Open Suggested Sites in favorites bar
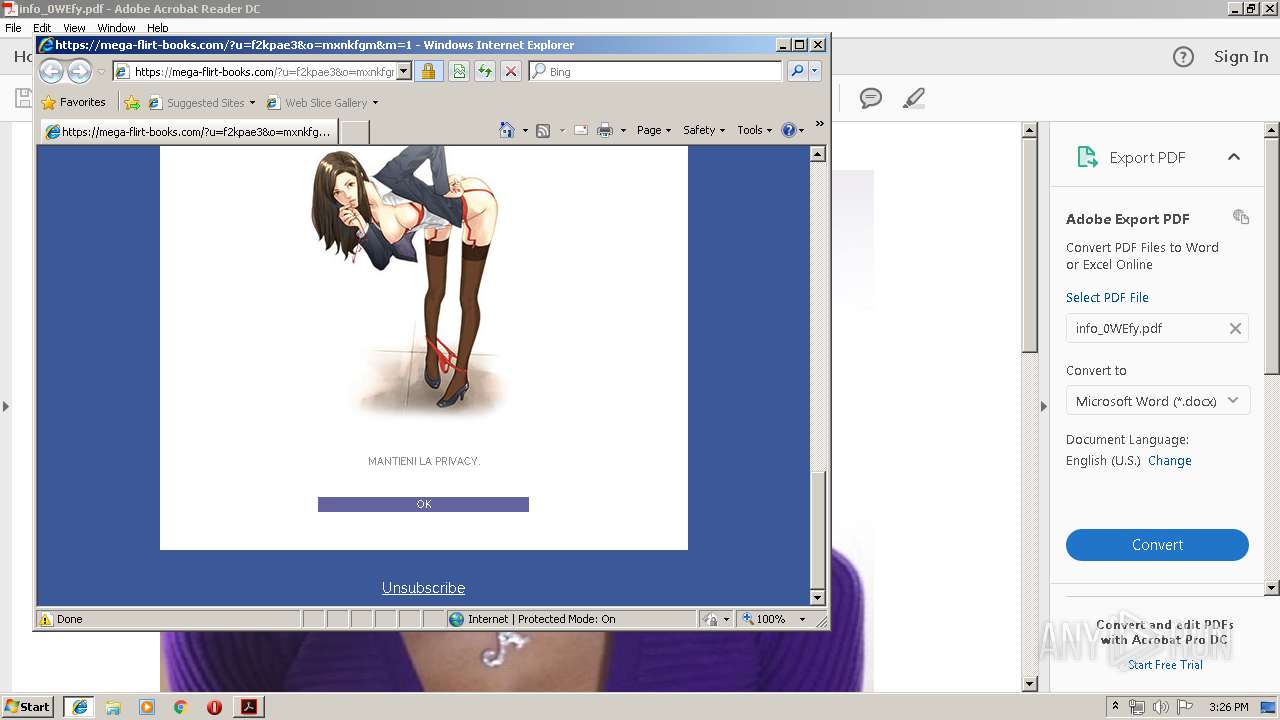1280x720 pixels. pos(201,102)
